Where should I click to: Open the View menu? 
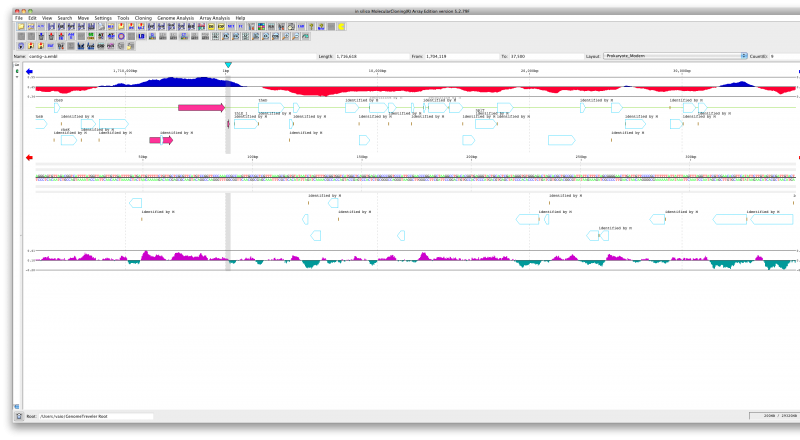point(47,18)
